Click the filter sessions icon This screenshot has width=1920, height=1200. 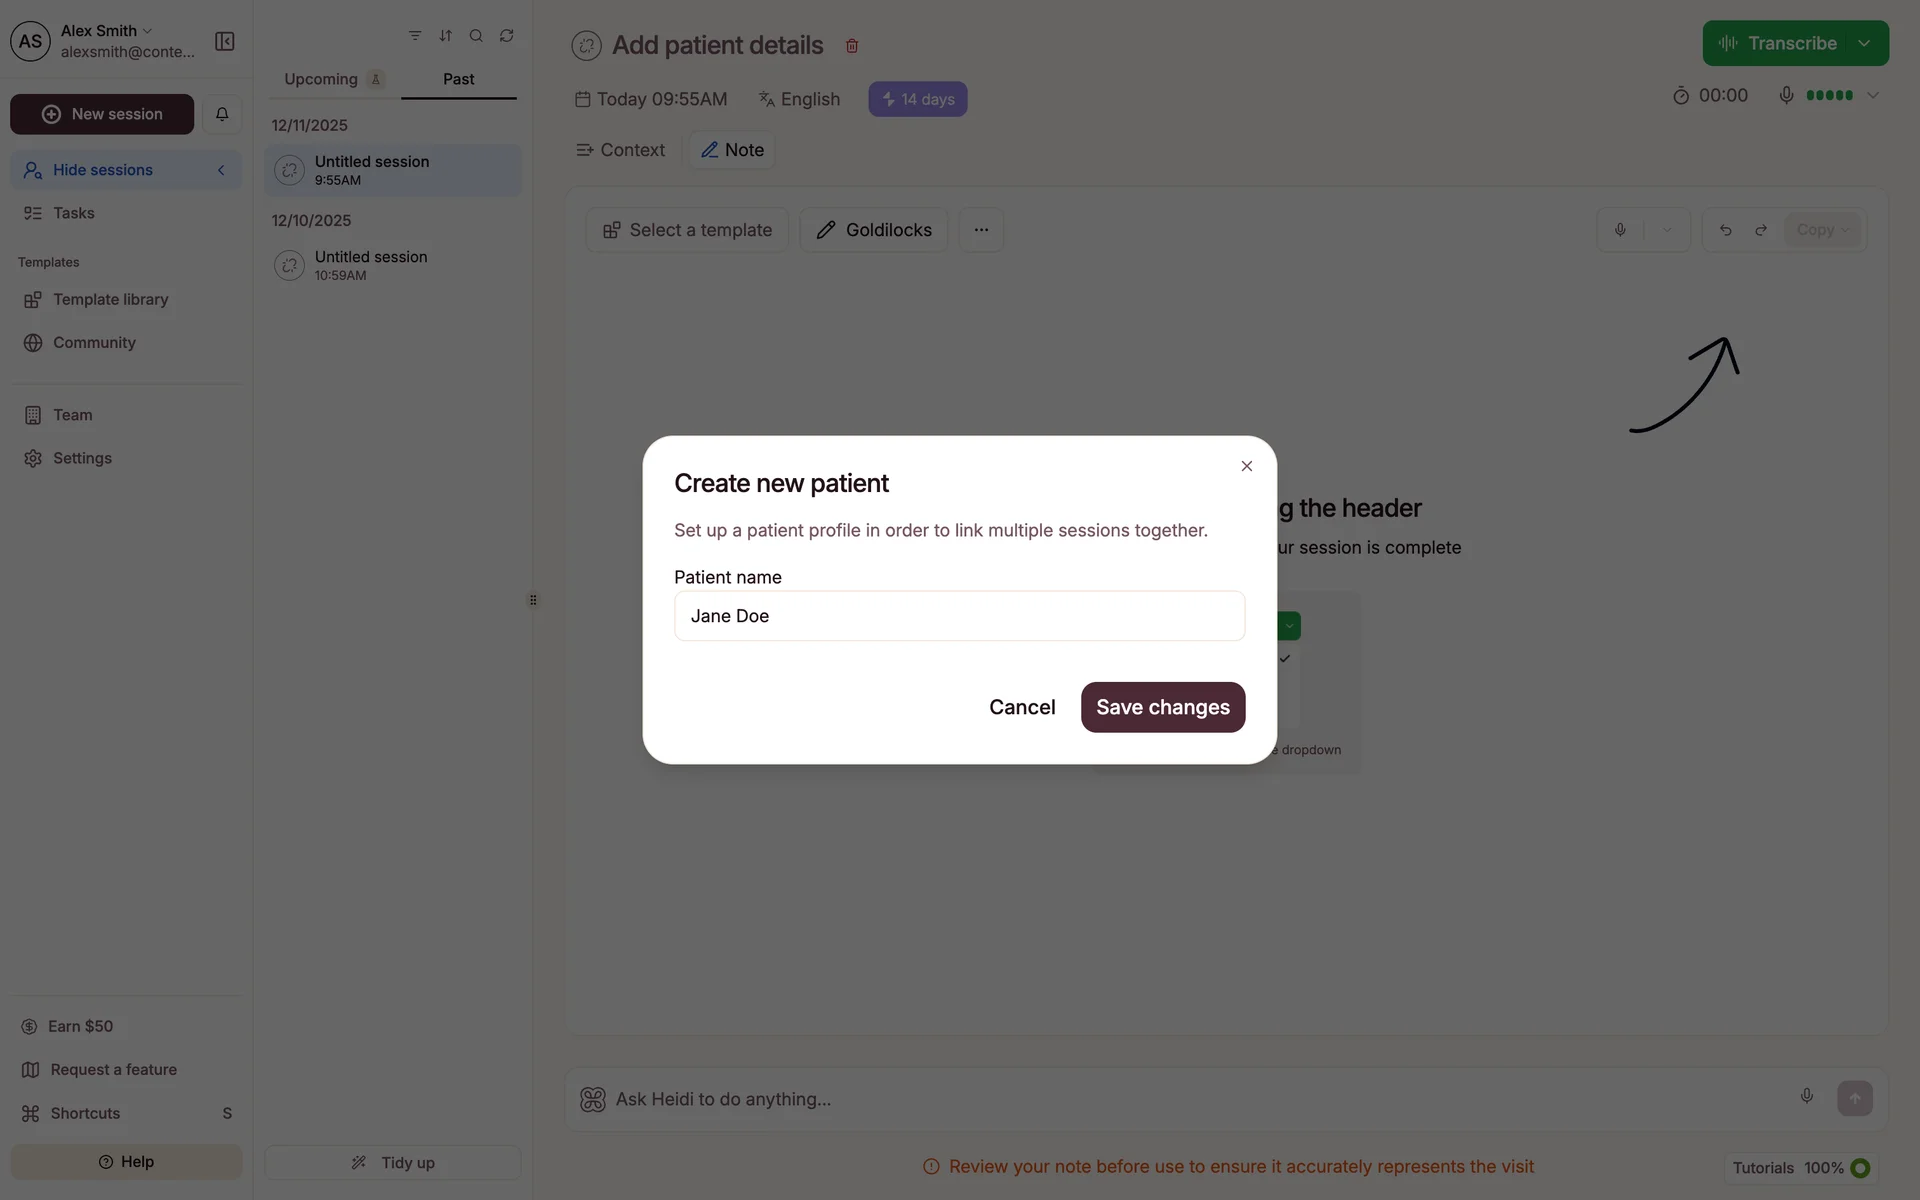pos(415,36)
